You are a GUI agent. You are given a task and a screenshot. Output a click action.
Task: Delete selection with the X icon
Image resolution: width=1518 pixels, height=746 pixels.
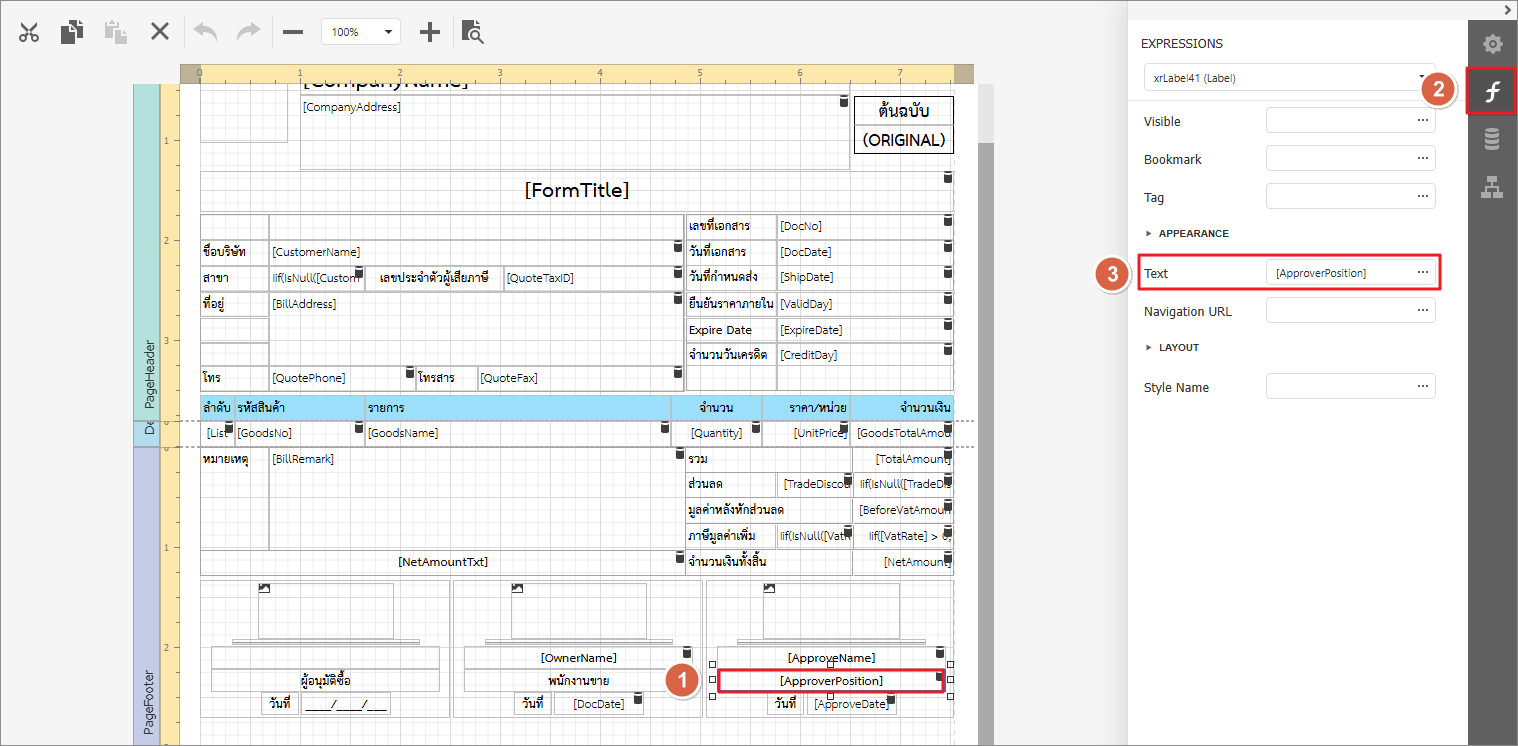160,32
